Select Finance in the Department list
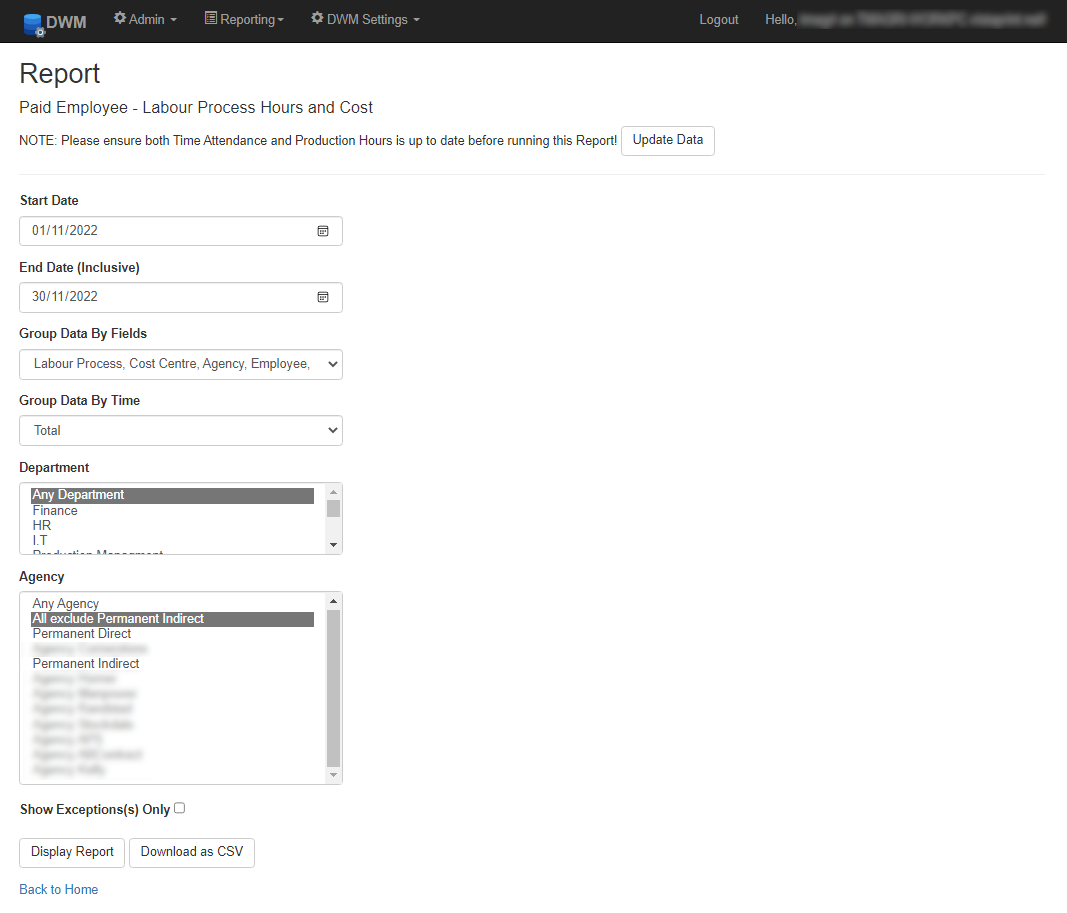 pos(173,511)
